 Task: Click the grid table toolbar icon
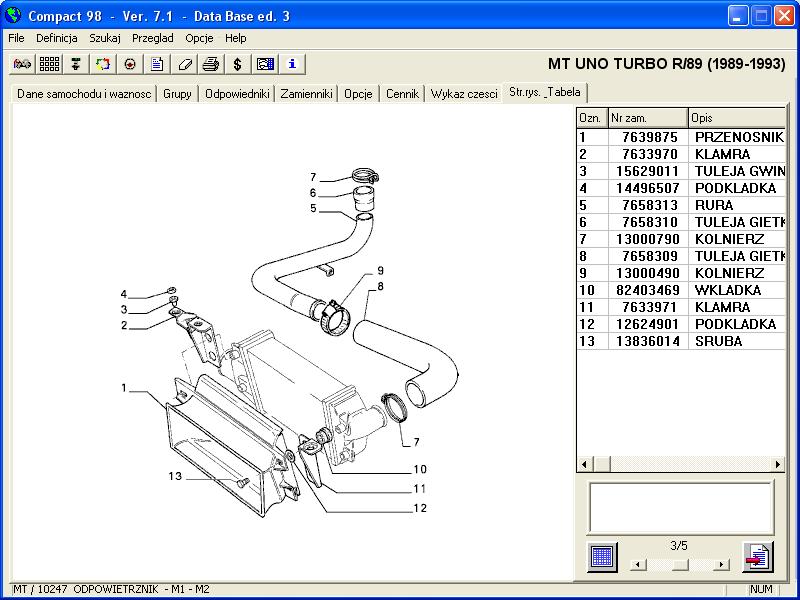tap(49, 64)
